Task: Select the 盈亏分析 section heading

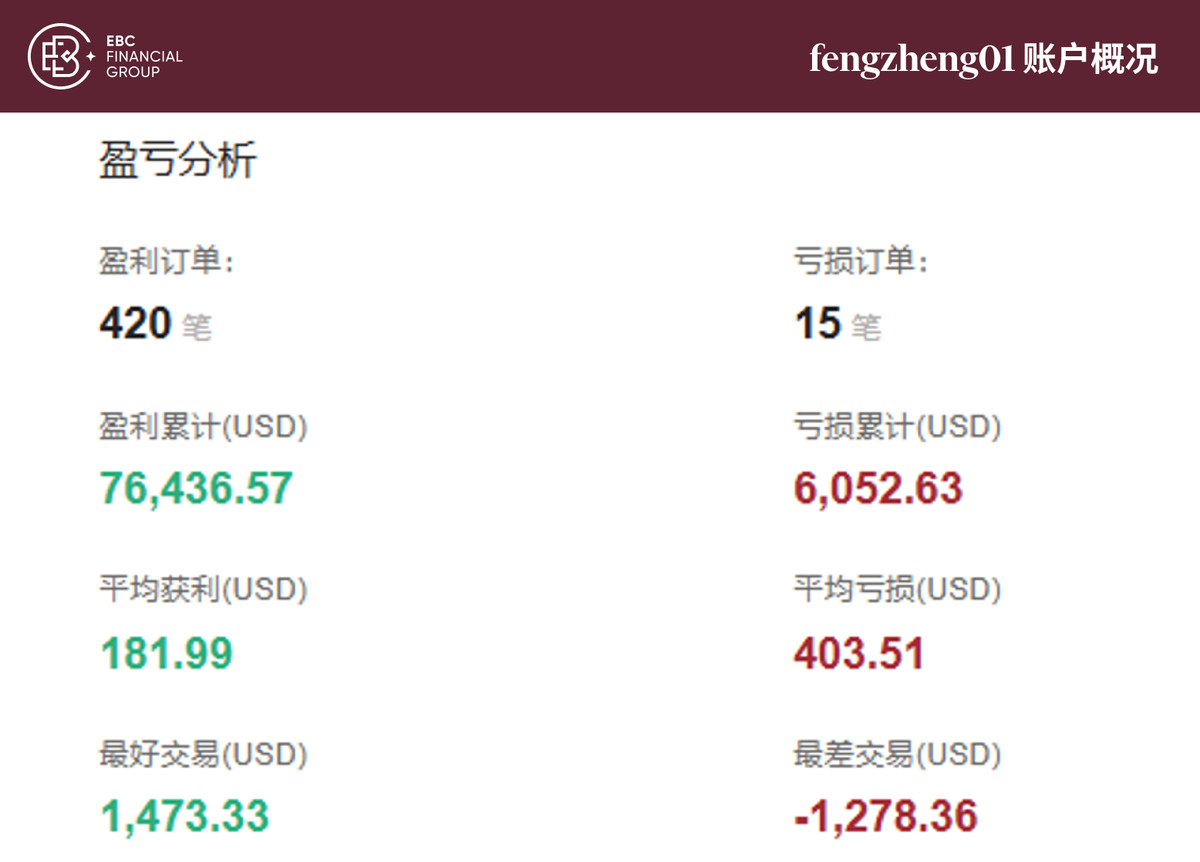Action: pos(177,161)
